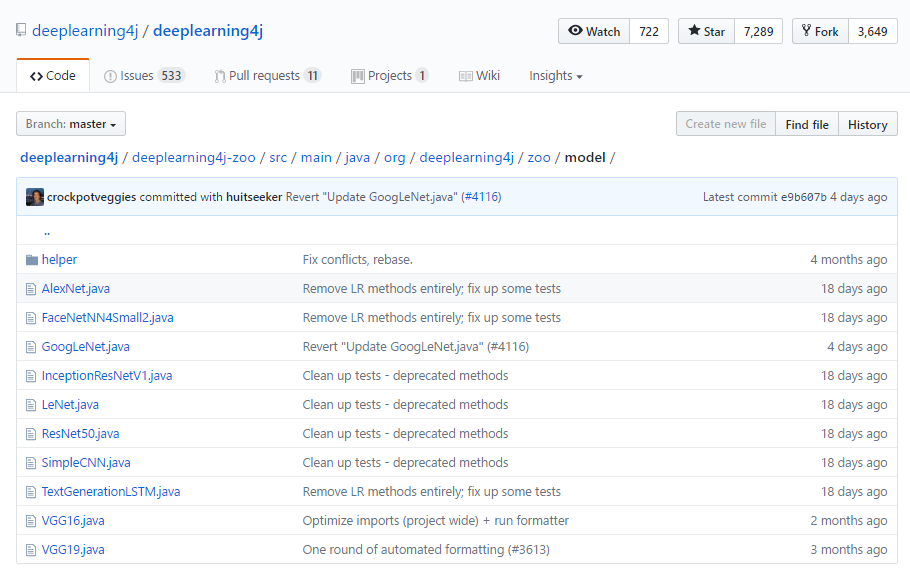Go to main folder in breadcrumb
This screenshot has height=580, width=910.
tap(316, 157)
